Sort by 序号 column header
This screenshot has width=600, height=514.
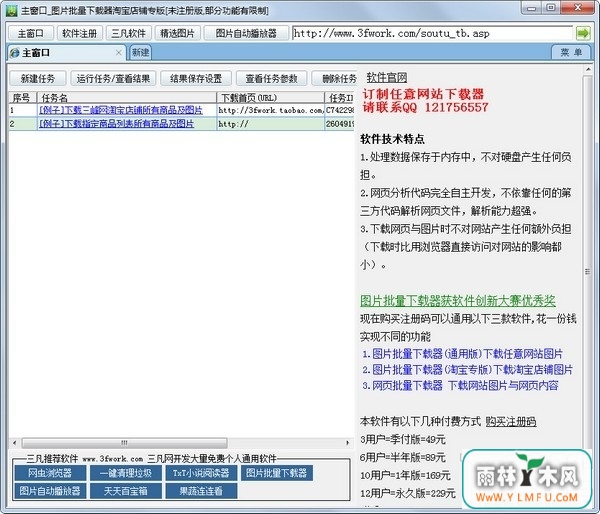(x=22, y=98)
